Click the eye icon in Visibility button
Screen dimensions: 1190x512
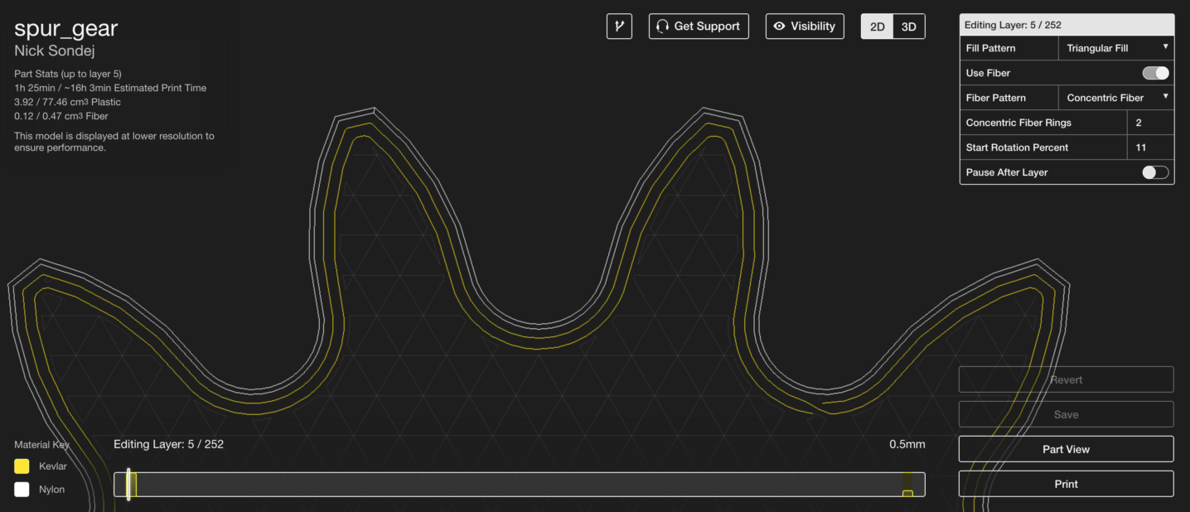pyautogui.click(x=780, y=26)
